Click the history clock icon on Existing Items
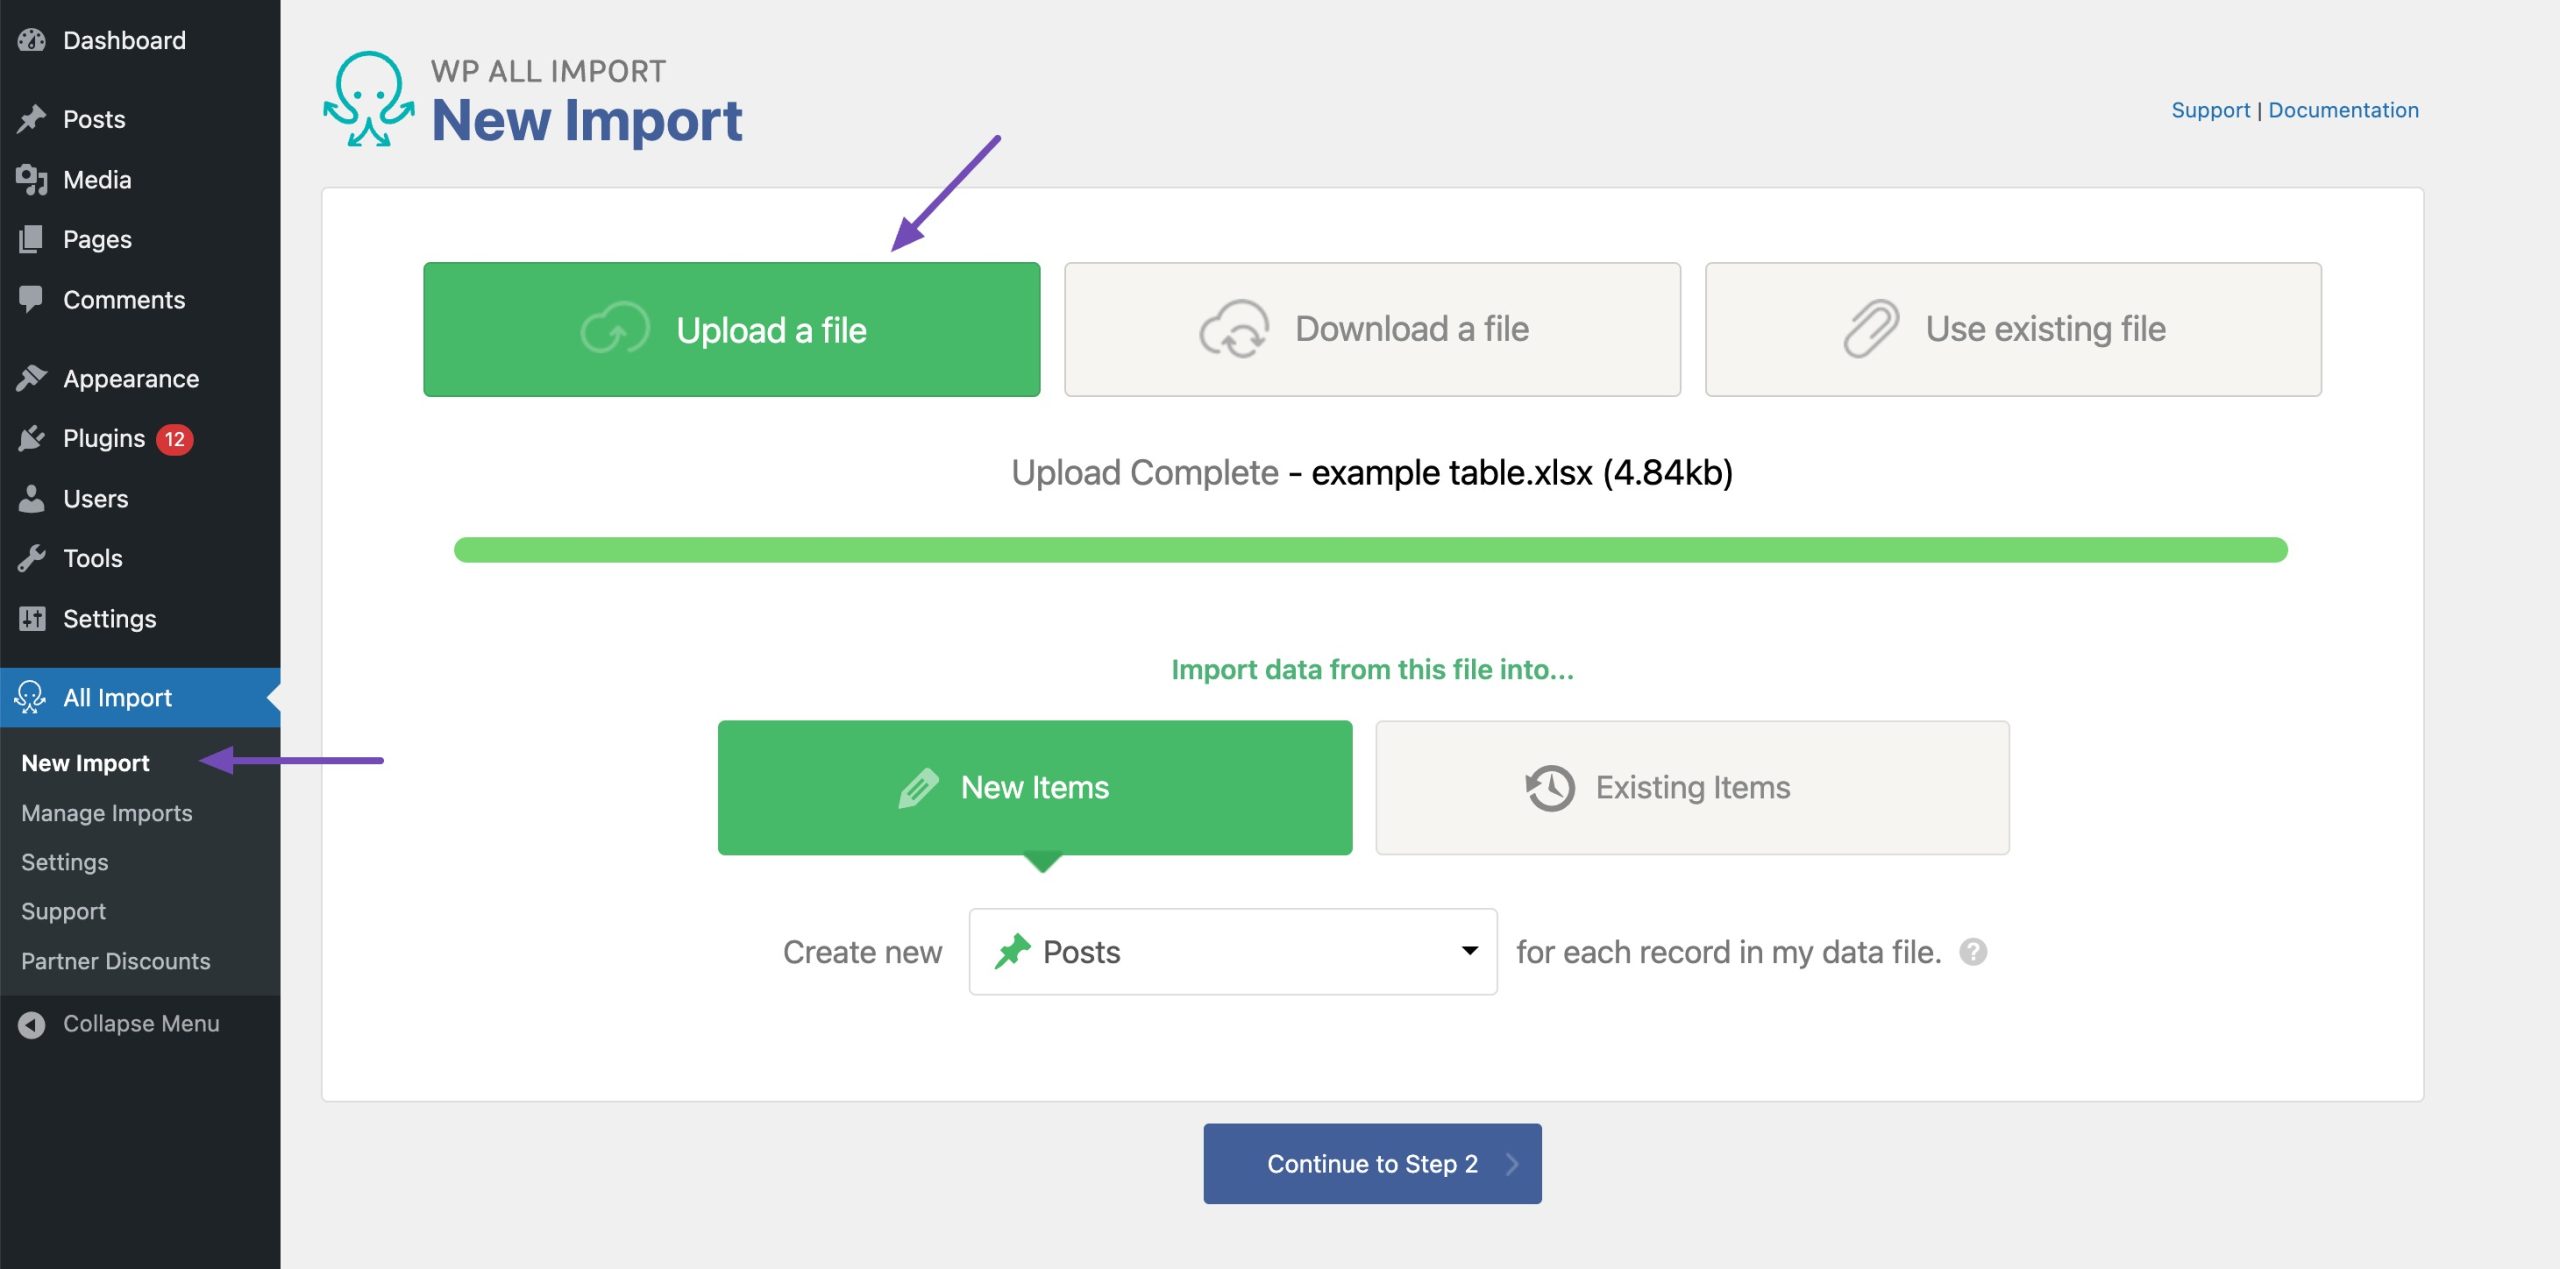2560x1269 pixels. [1550, 788]
